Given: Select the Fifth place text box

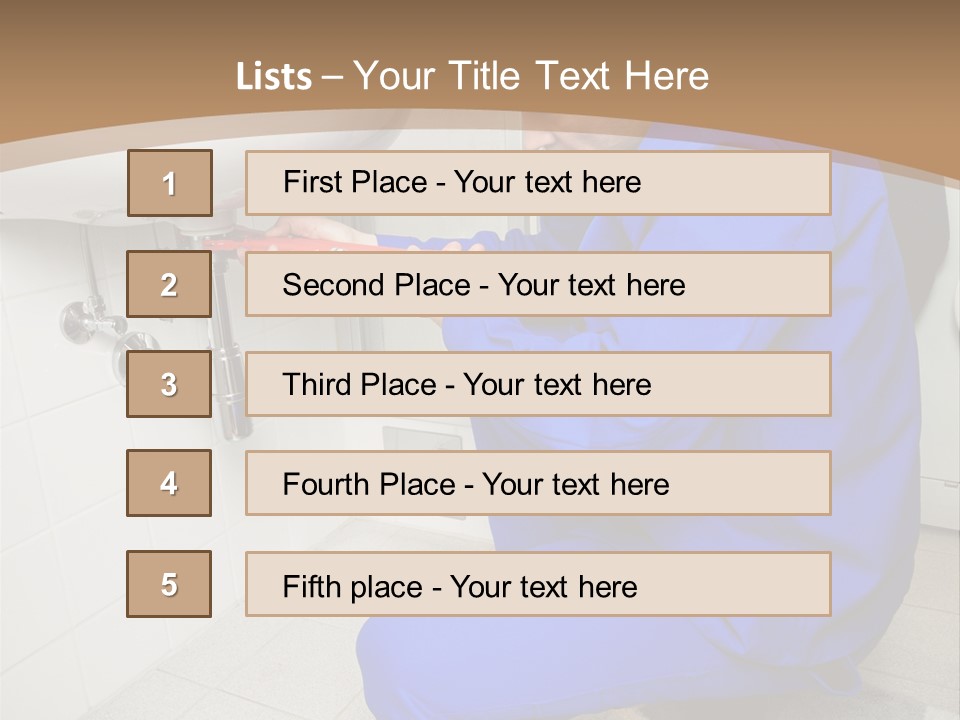Looking at the screenshot, I should tap(538, 584).
